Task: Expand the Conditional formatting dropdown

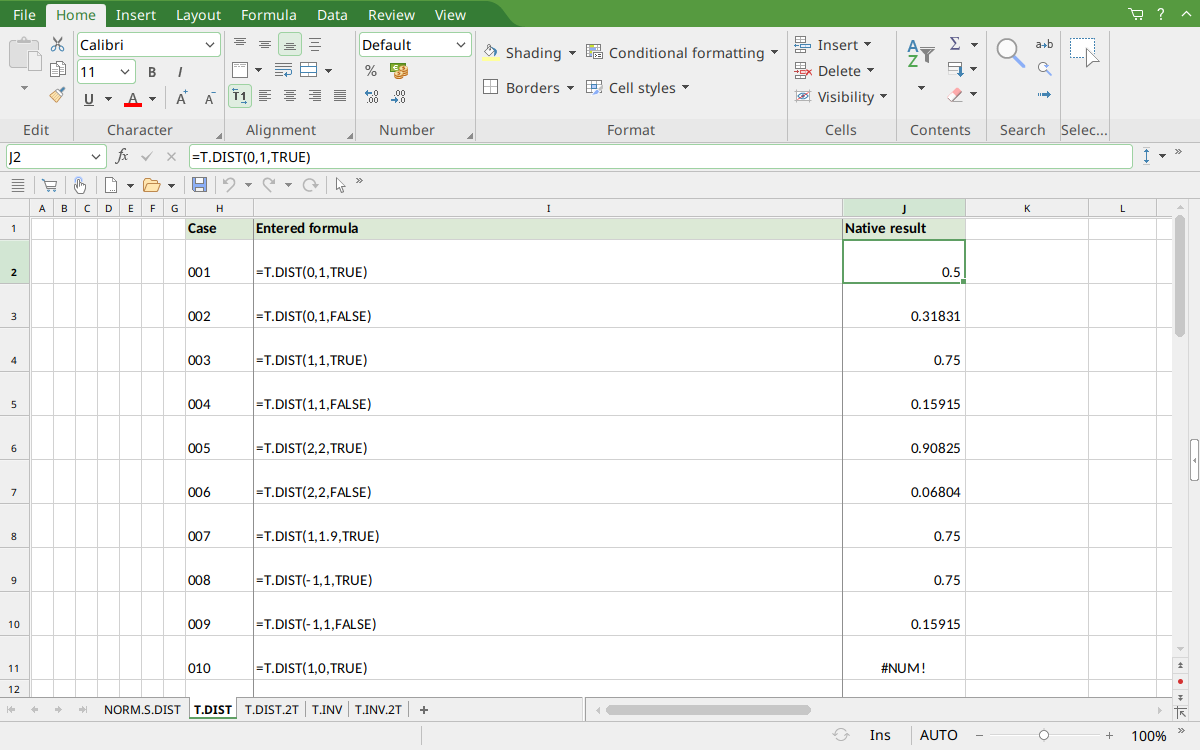Action: (x=774, y=53)
